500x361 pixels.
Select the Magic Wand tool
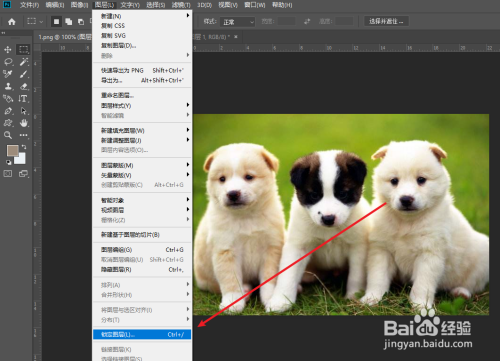24,62
